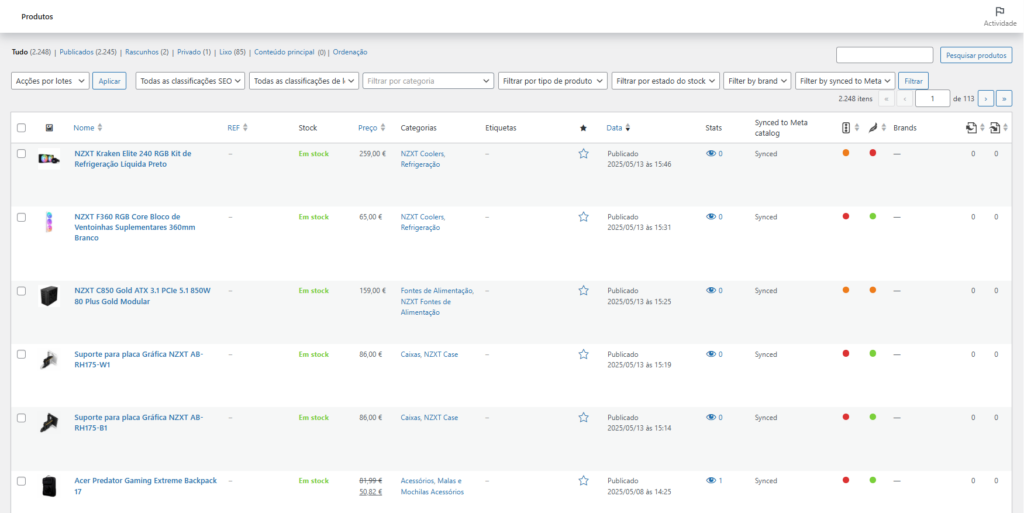The height and width of the screenshot is (513, 1024).
Task: Check the NZXT F360 RGB Core row checkbox
Action: coord(22,217)
